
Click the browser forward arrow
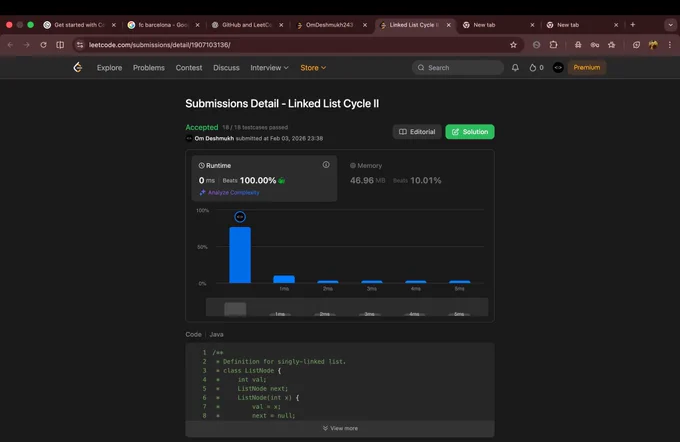(27, 45)
